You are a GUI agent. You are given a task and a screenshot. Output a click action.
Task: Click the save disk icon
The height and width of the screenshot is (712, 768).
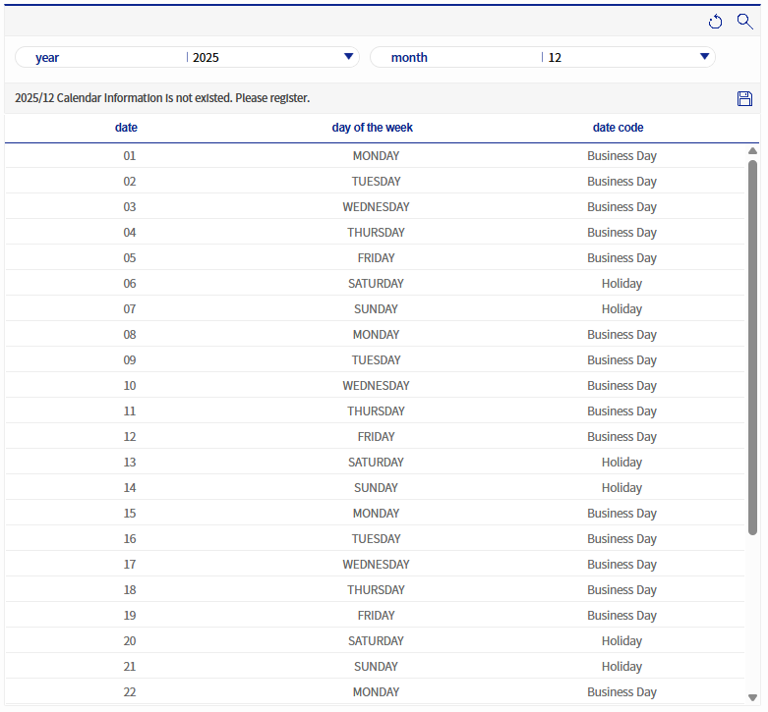pyautogui.click(x=744, y=98)
